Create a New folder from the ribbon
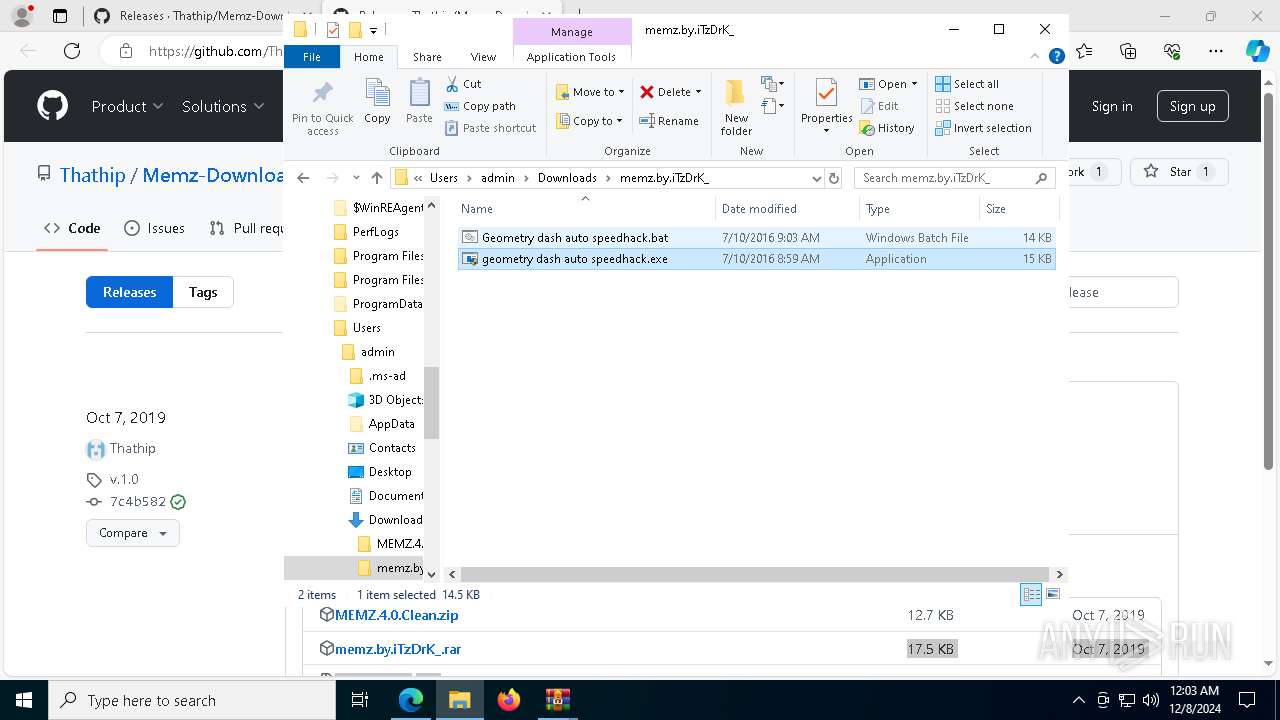 [x=736, y=107]
